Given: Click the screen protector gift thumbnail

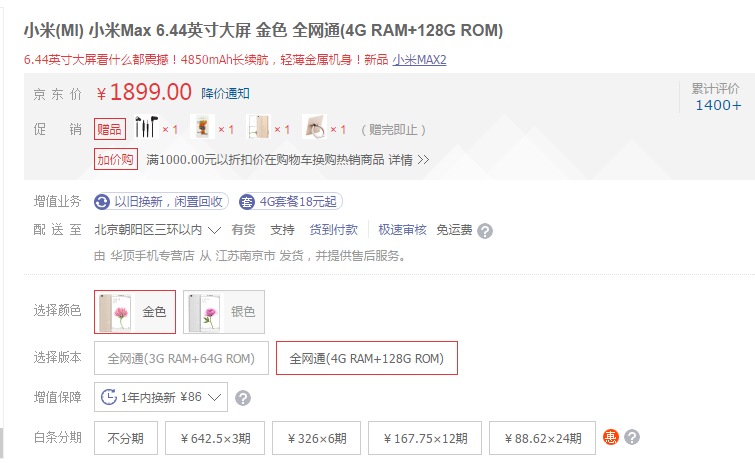Looking at the screenshot, I should (203, 128).
